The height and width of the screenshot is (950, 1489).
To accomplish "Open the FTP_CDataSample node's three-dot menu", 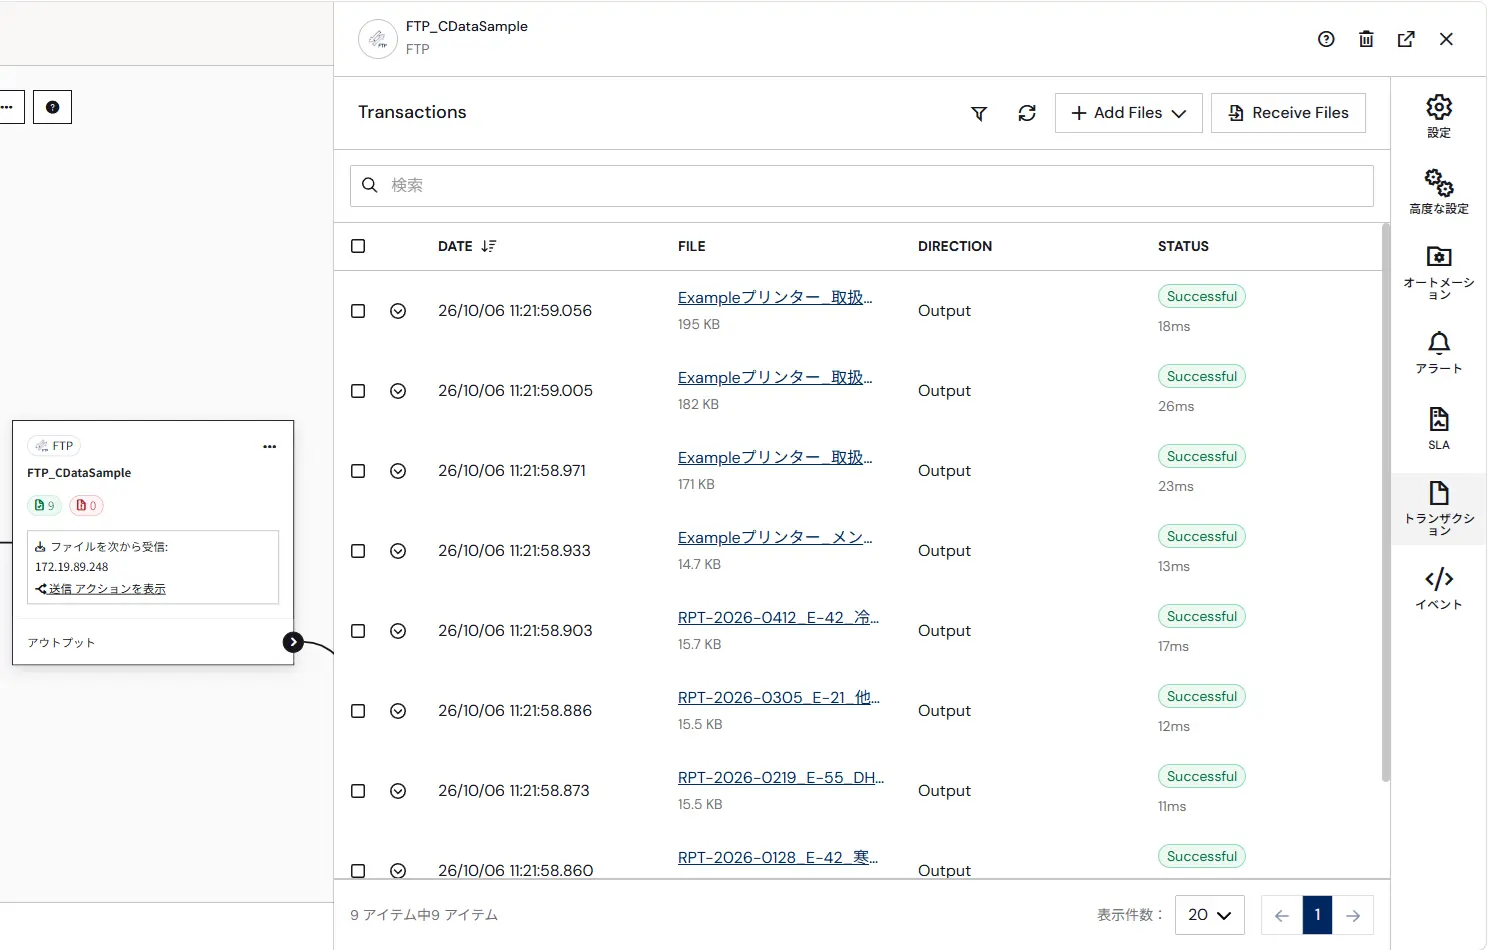I will pyautogui.click(x=269, y=447).
